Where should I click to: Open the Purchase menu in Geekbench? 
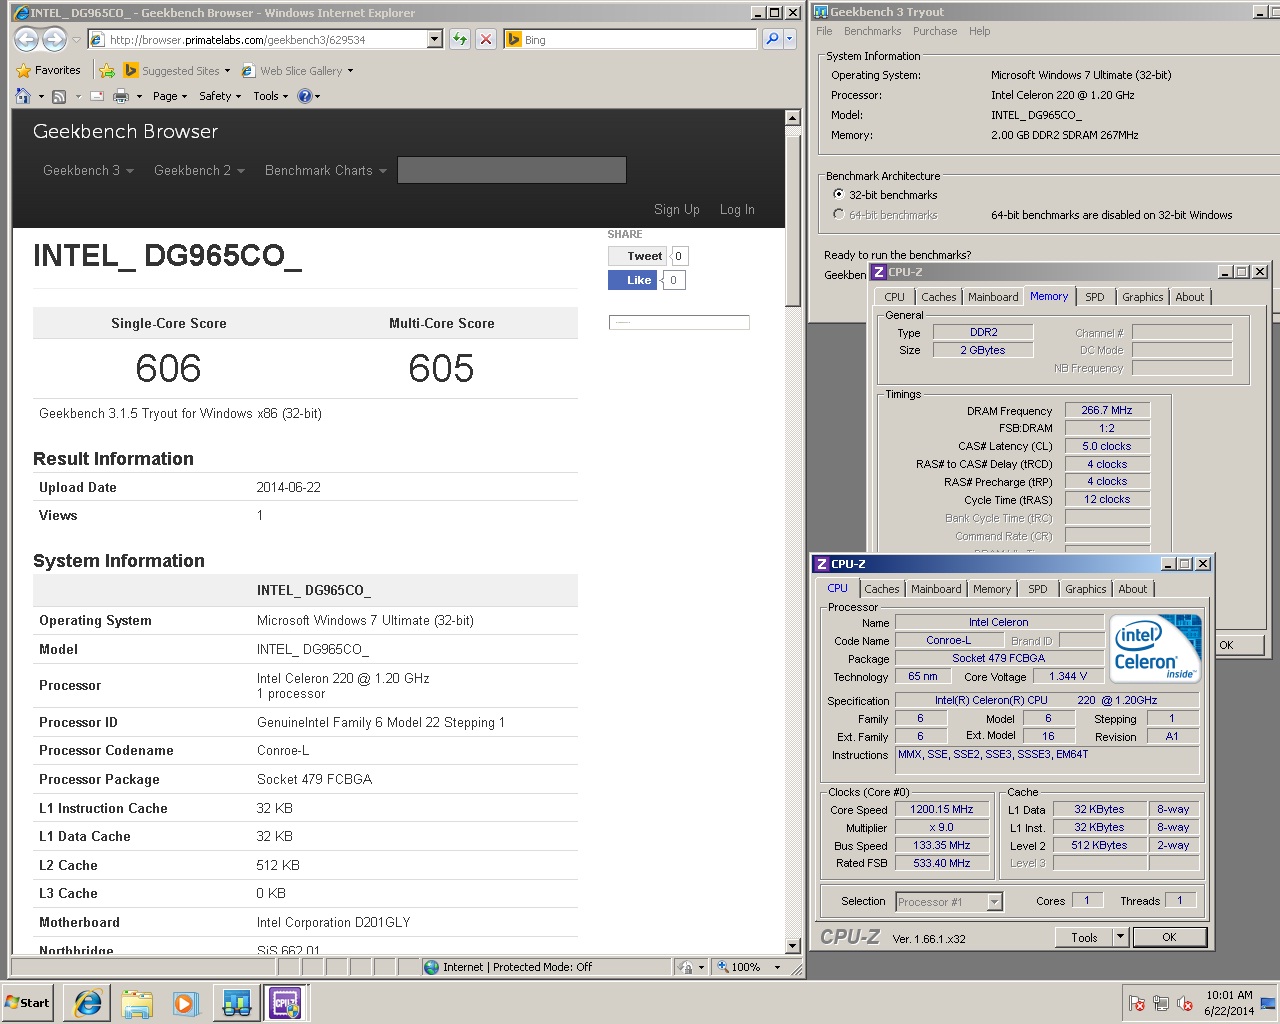(x=935, y=31)
